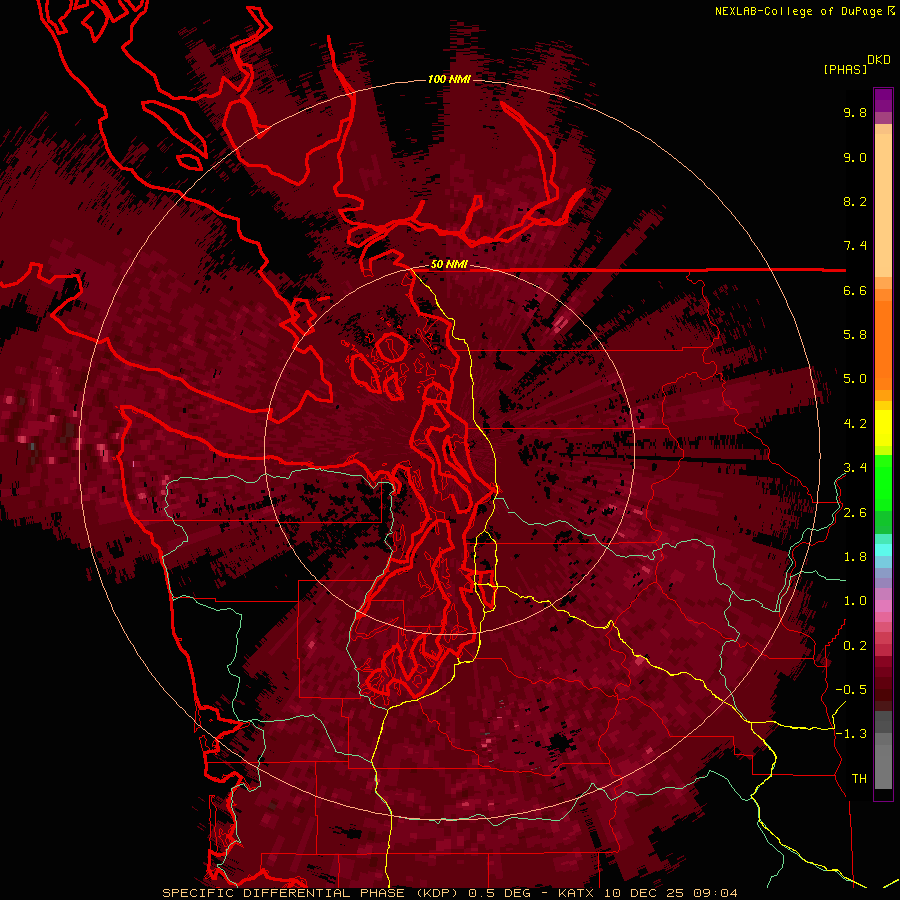Click the 7.4 legend value
Image resolution: width=900 pixels, height=900 pixels.
[855, 246]
